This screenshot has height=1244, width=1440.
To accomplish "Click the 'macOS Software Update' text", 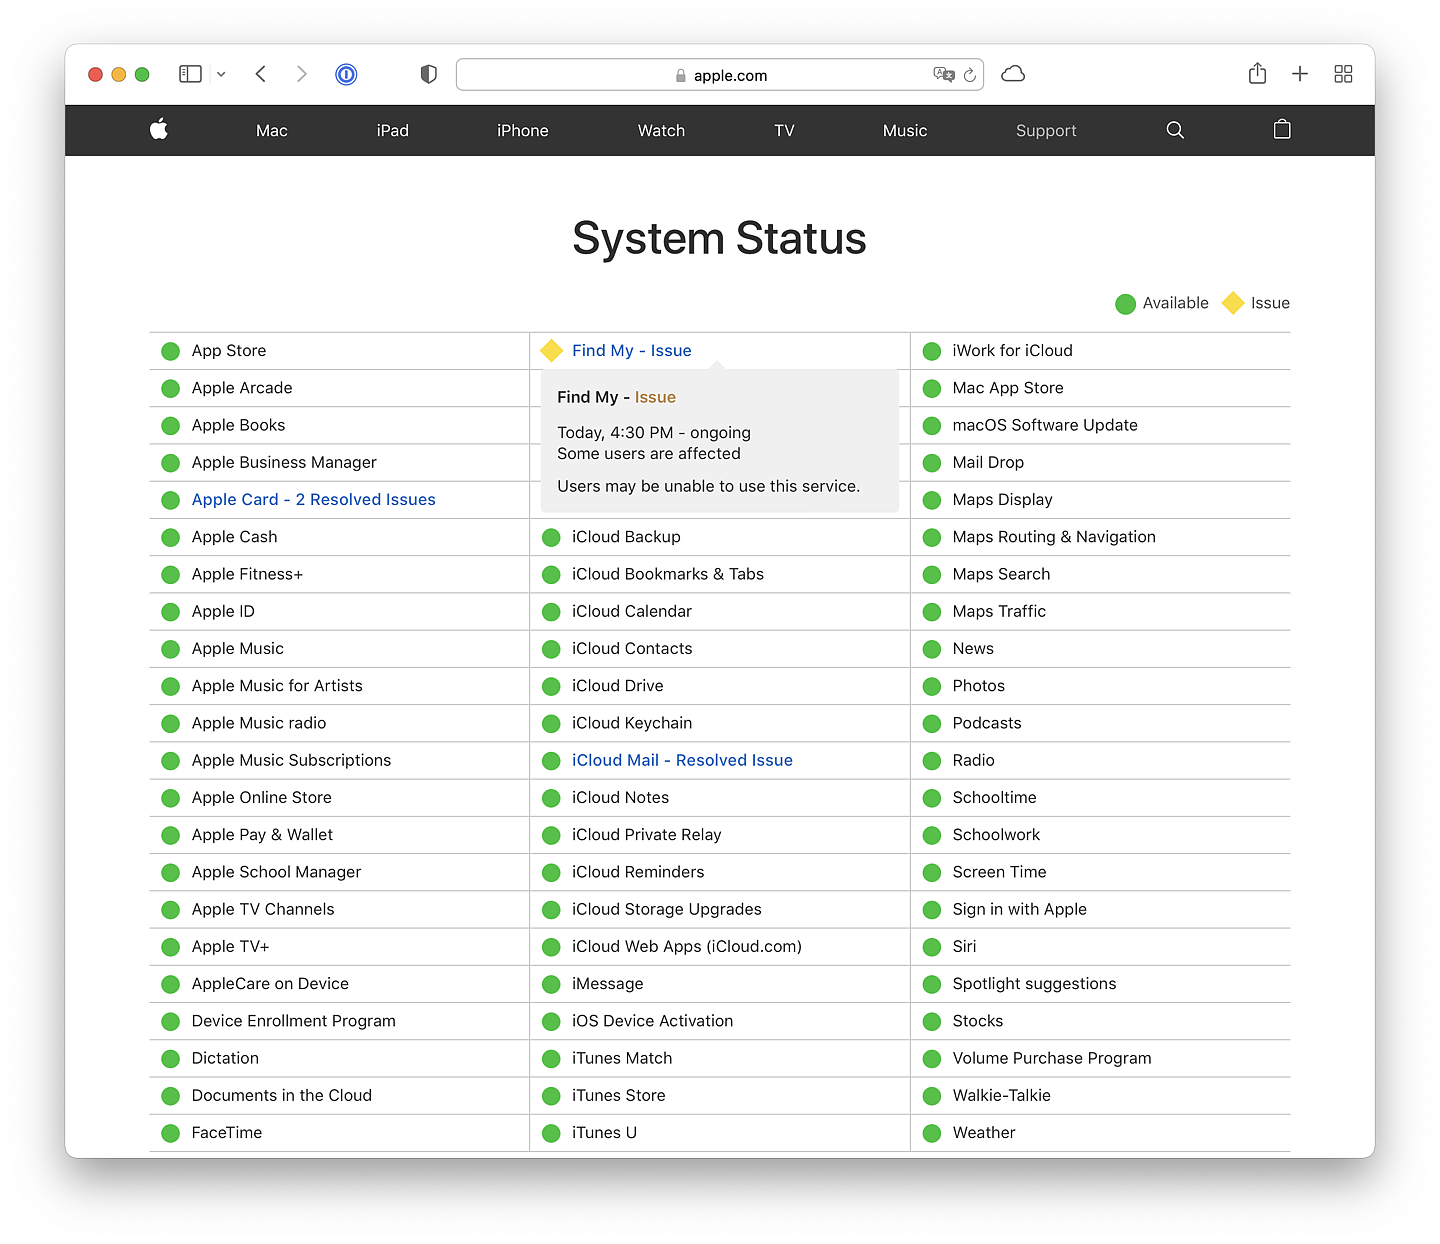I will pyautogui.click(x=1045, y=425).
